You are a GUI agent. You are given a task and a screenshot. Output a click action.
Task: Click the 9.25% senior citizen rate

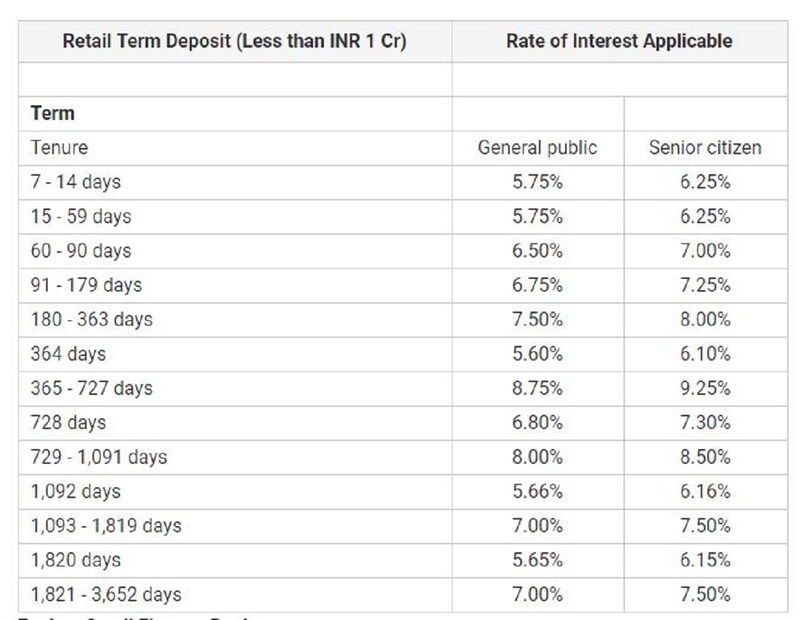click(x=705, y=388)
